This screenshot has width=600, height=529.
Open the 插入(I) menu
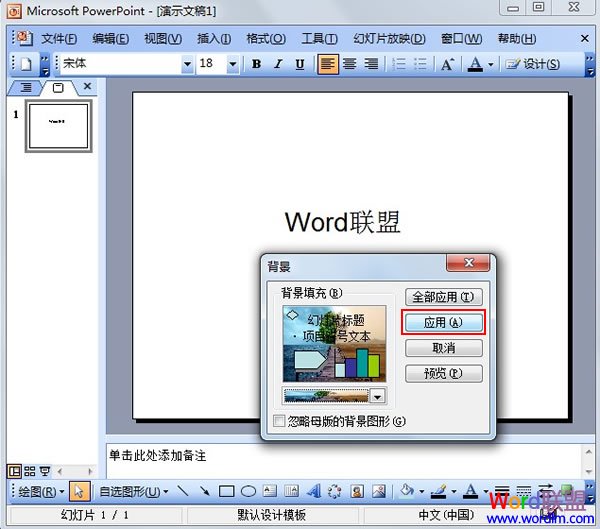[214, 39]
